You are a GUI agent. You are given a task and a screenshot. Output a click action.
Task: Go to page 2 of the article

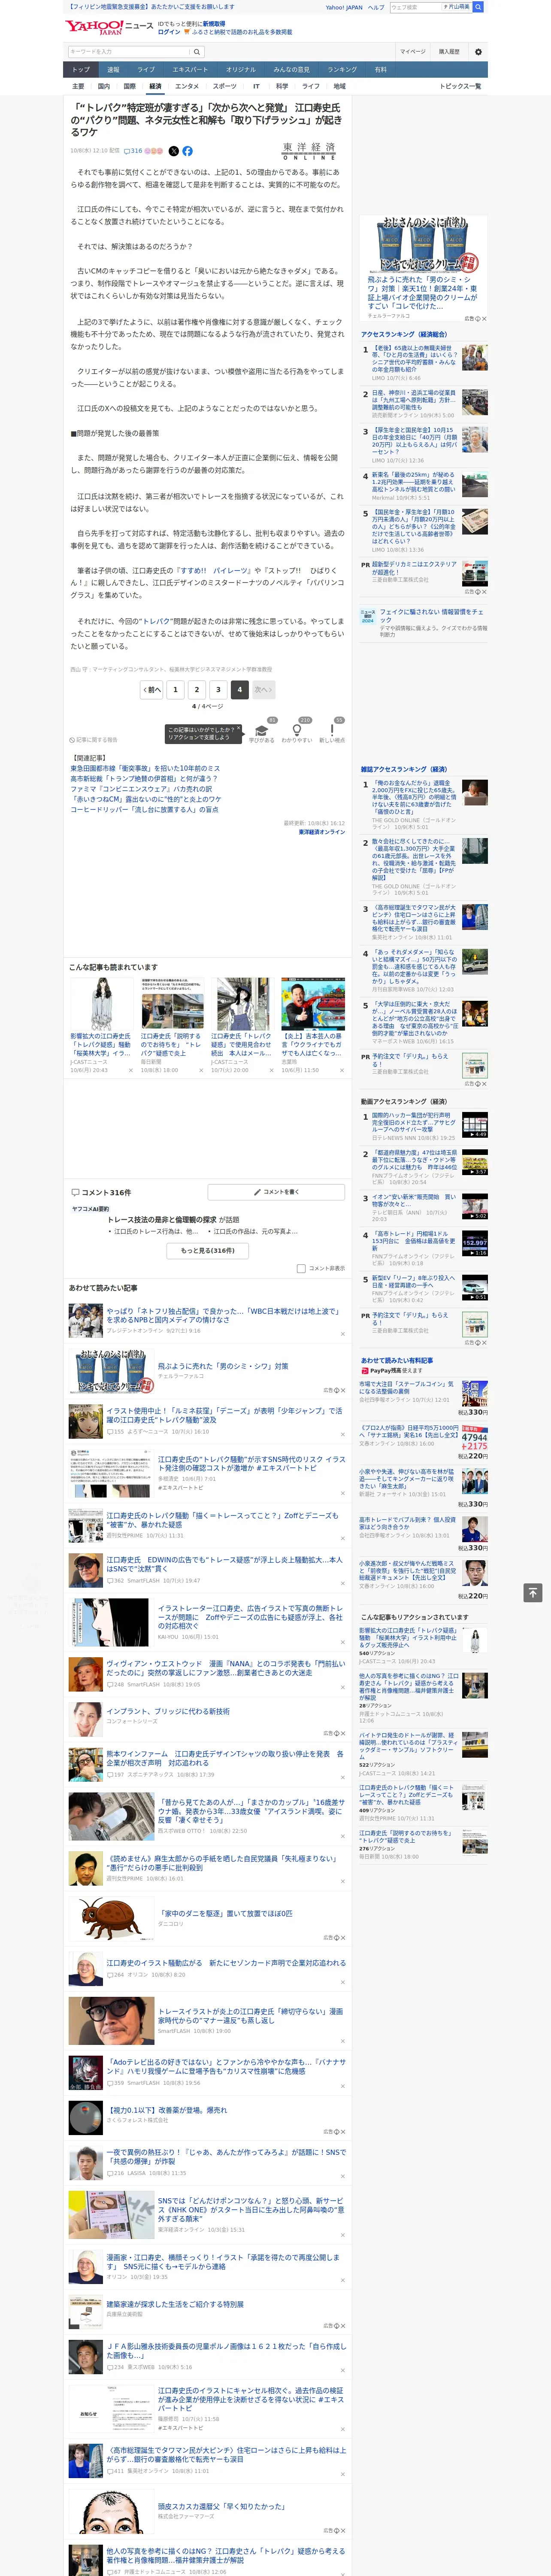(197, 689)
